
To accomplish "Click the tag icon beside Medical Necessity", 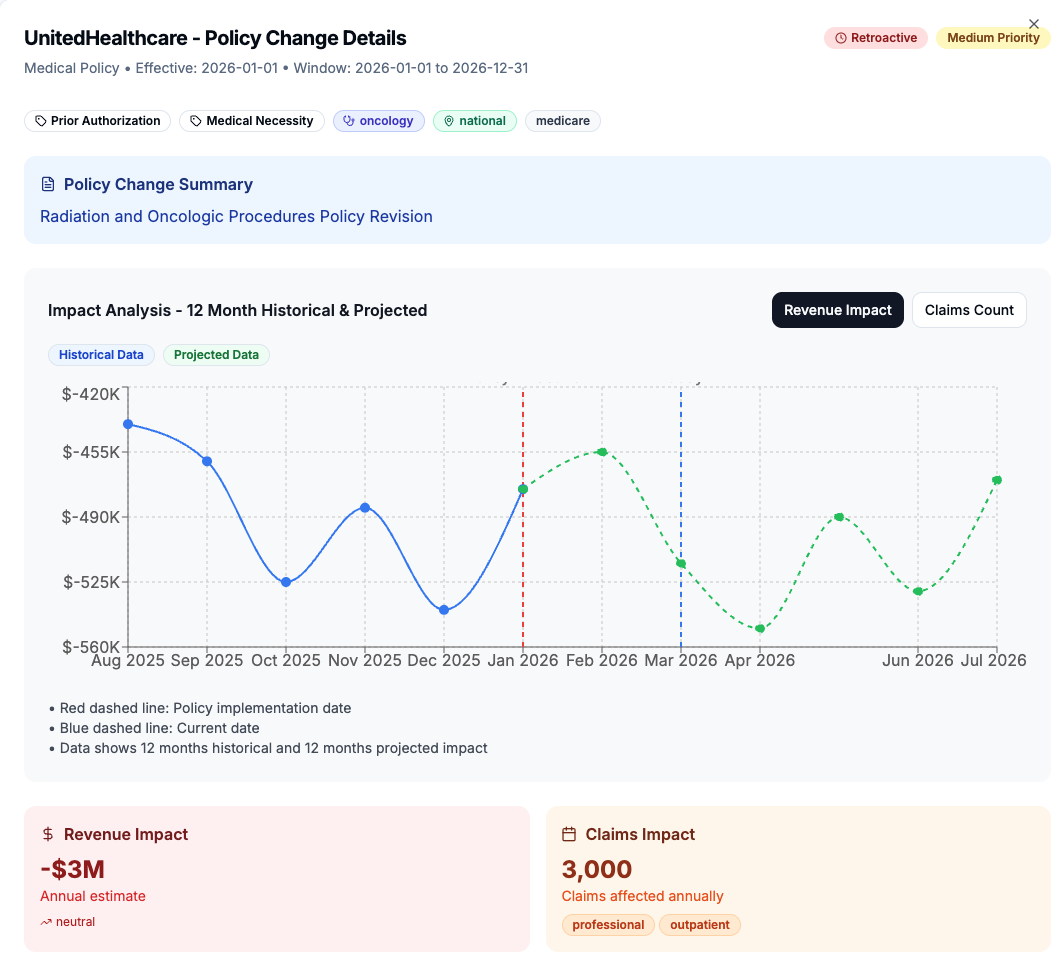I will [x=196, y=121].
